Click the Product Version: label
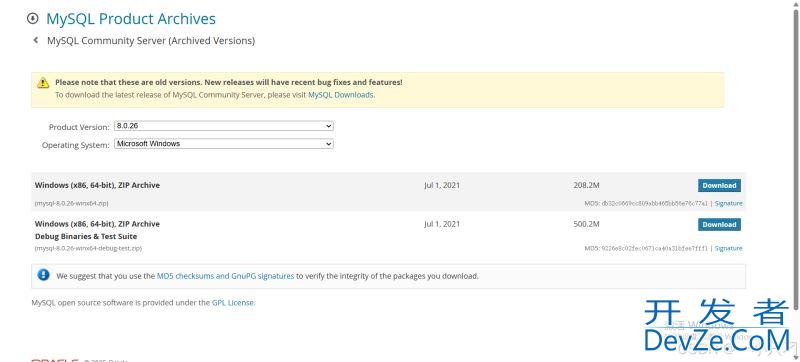This screenshot has height=362, width=800. pyautogui.click(x=79, y=127)
